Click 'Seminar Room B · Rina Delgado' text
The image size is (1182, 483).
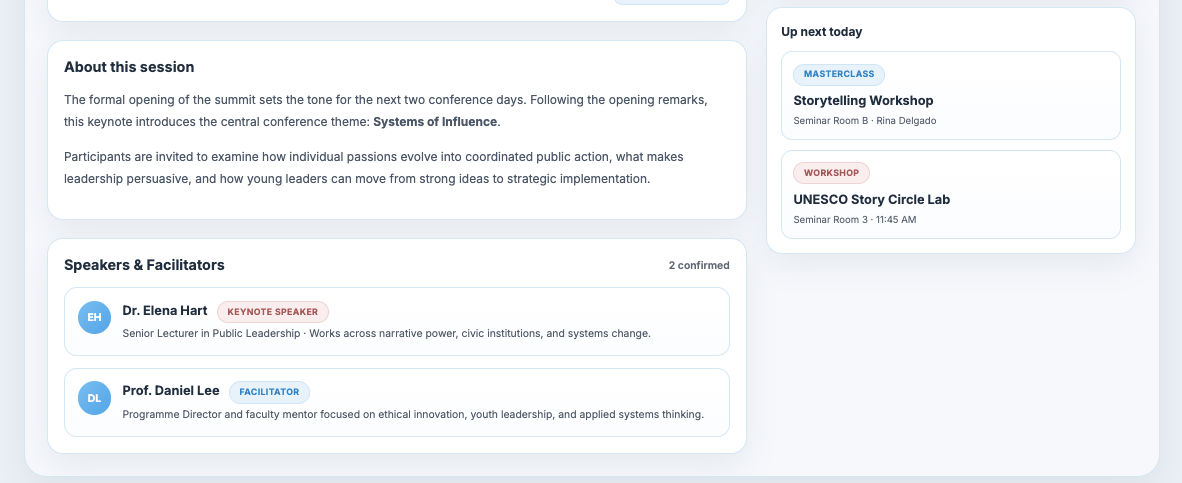click(865, 121)
